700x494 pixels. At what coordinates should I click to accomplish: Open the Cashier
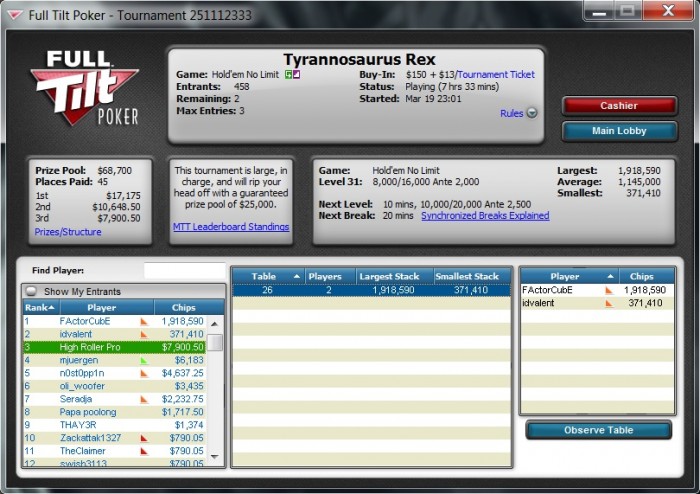pos(619,106)
